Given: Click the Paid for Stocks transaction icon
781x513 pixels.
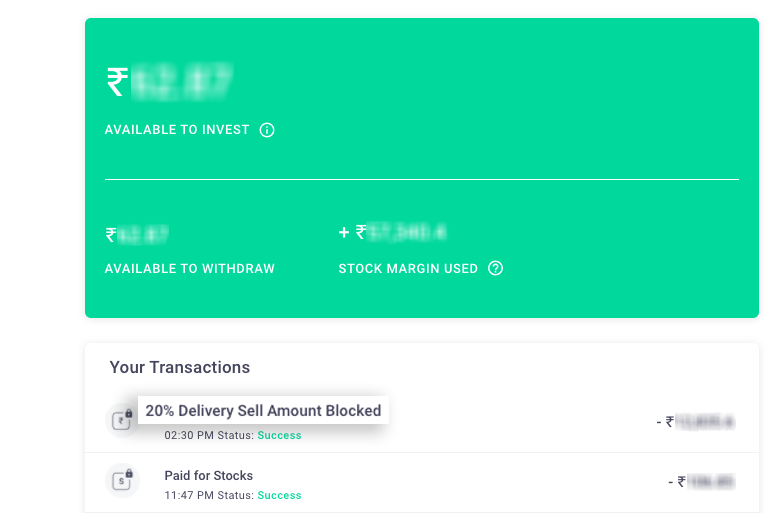Looking at the screenshot, I should 122,481.
